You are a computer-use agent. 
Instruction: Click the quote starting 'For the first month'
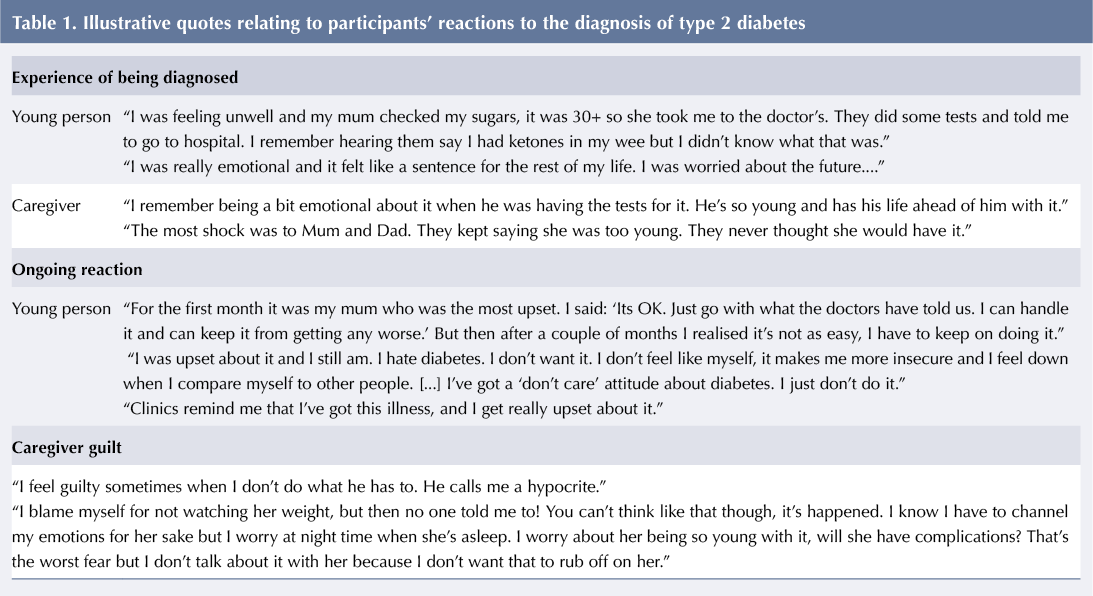pos(595,321)
